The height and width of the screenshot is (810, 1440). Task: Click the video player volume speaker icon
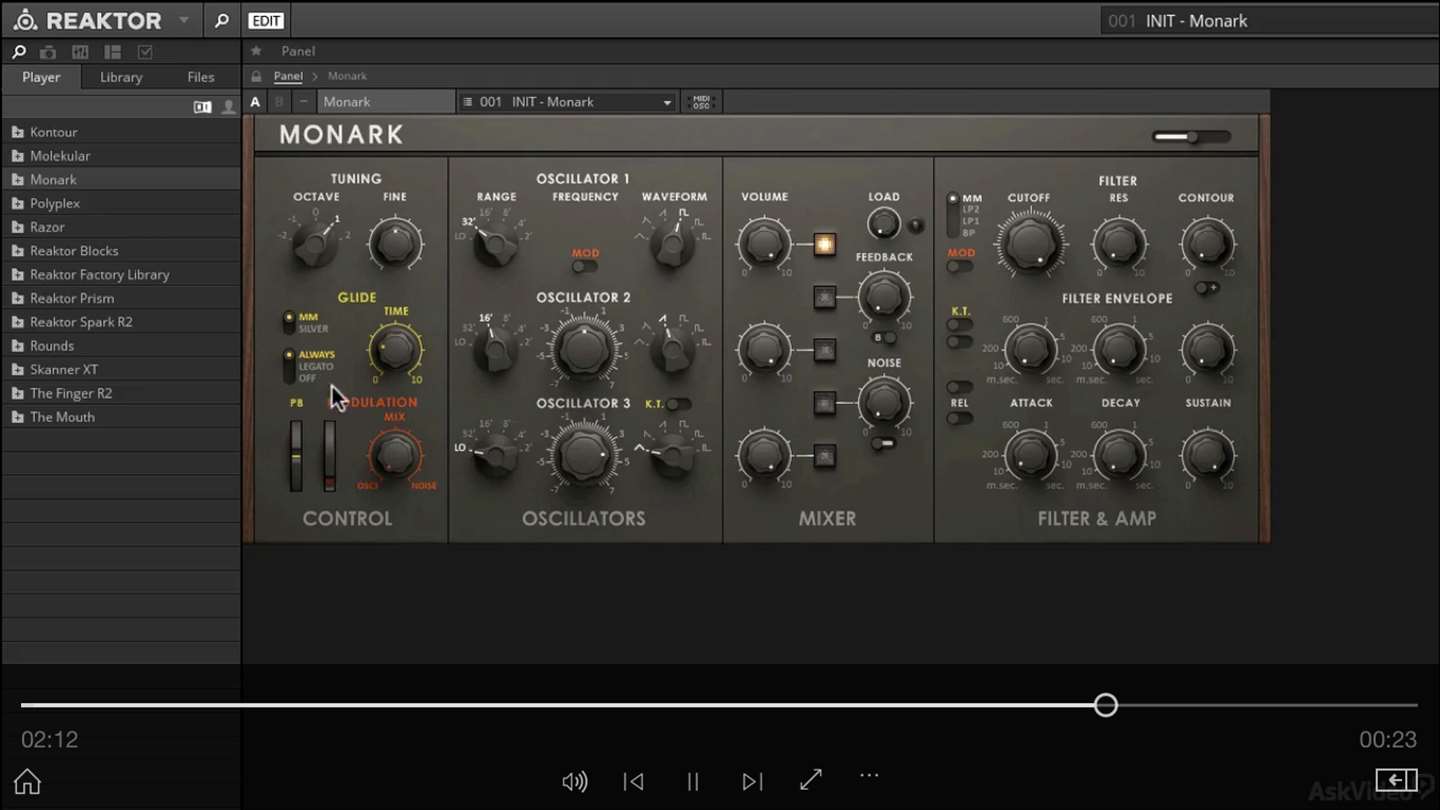(574, 781)
